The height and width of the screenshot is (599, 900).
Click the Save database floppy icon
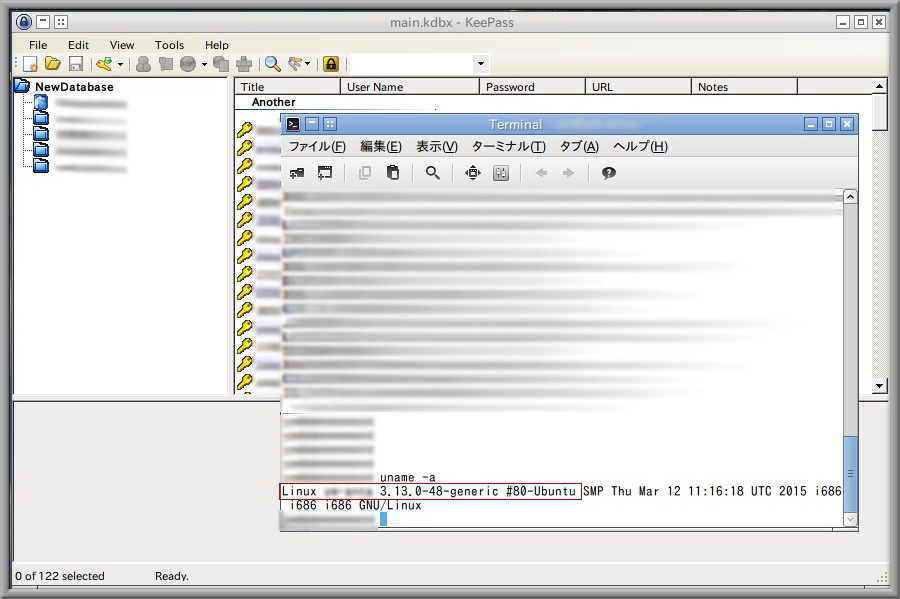pos(76,64)
